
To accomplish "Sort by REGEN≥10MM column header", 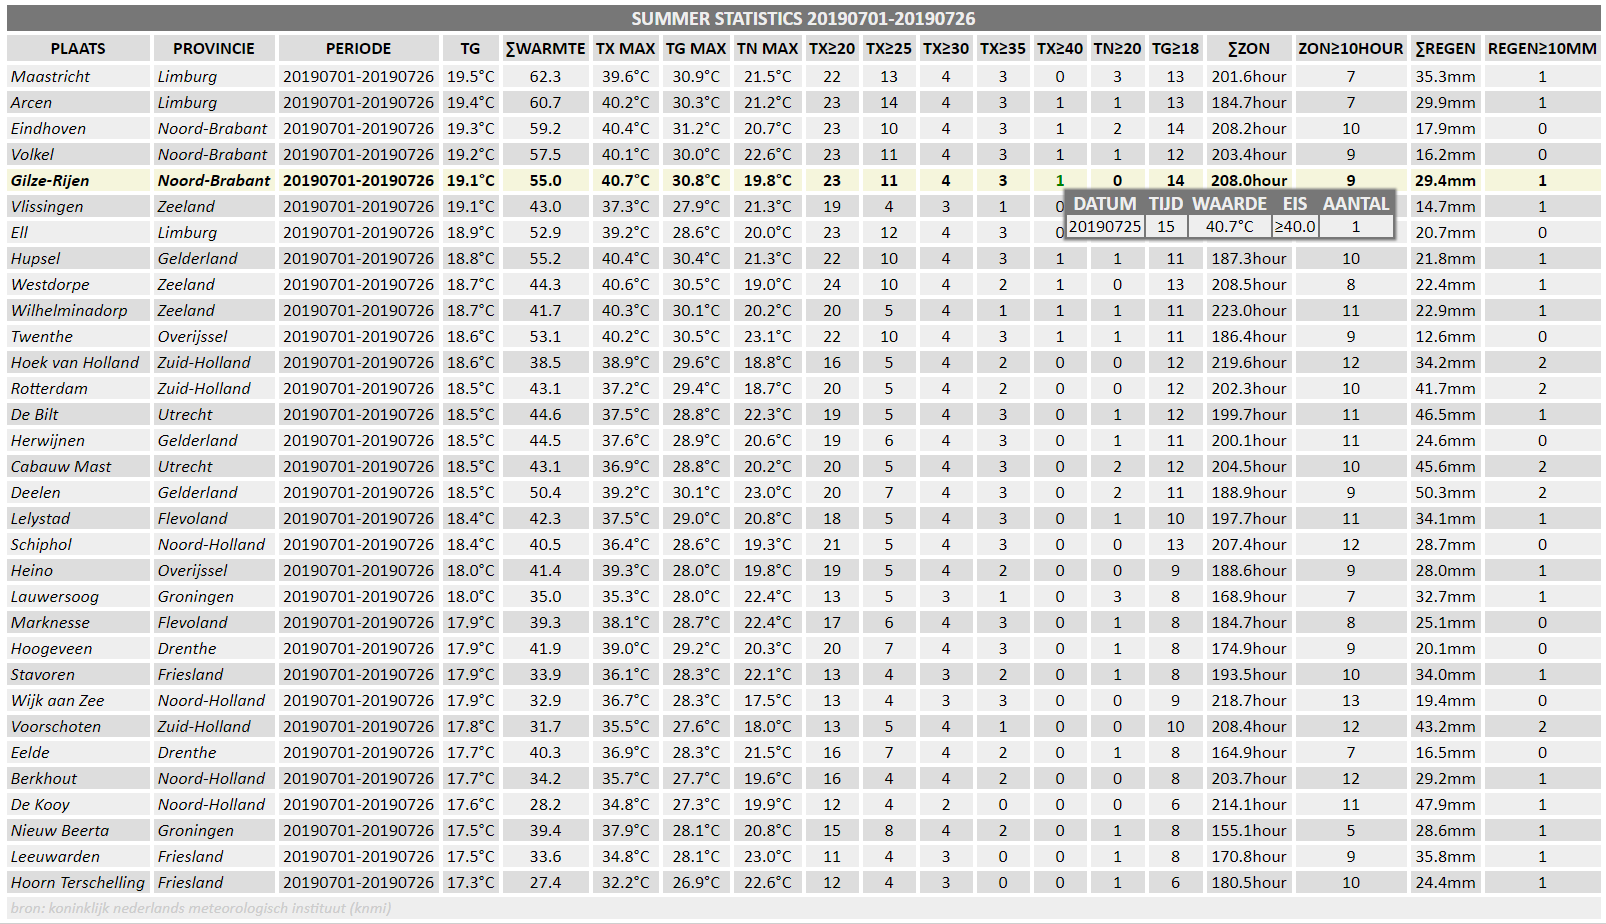I will point(1542,48).
